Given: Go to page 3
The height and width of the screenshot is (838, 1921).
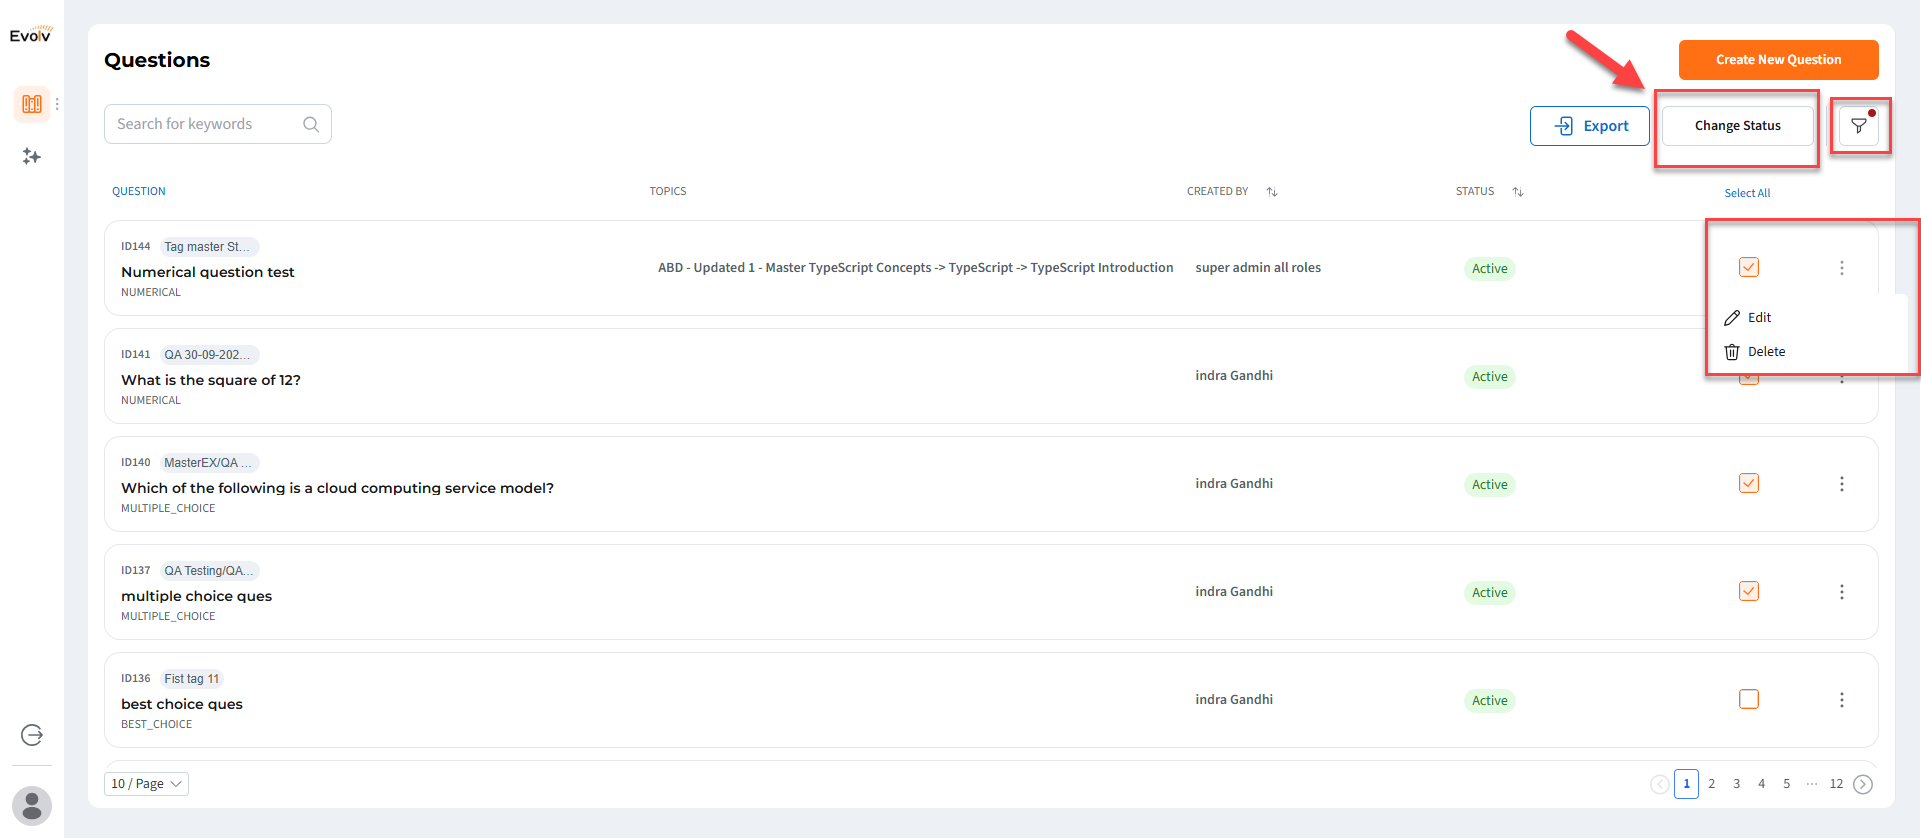Looking at the screenshot, I should (x=1737, y=784).
